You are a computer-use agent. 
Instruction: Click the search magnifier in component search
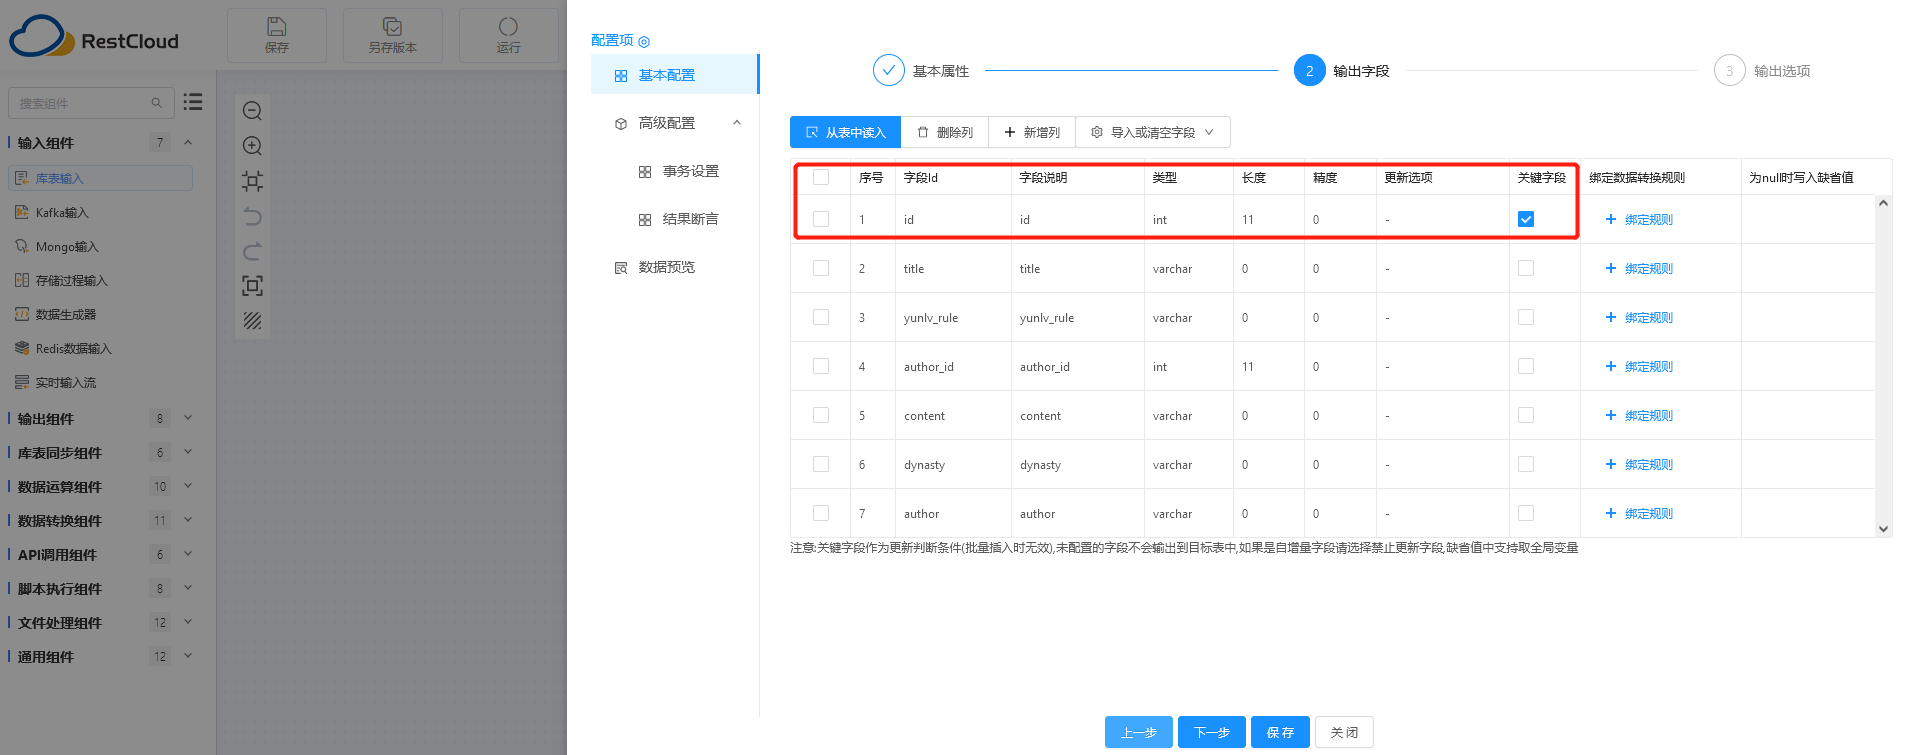point(156,103)
